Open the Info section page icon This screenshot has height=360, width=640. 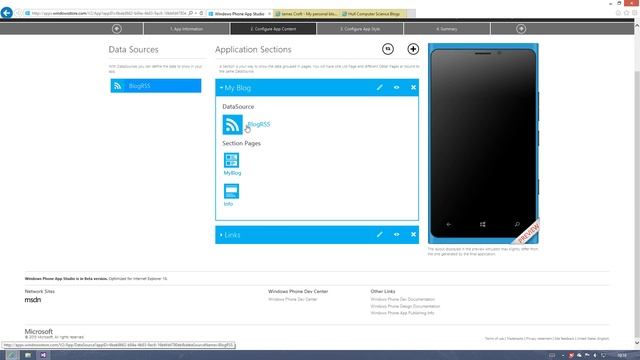231,191
